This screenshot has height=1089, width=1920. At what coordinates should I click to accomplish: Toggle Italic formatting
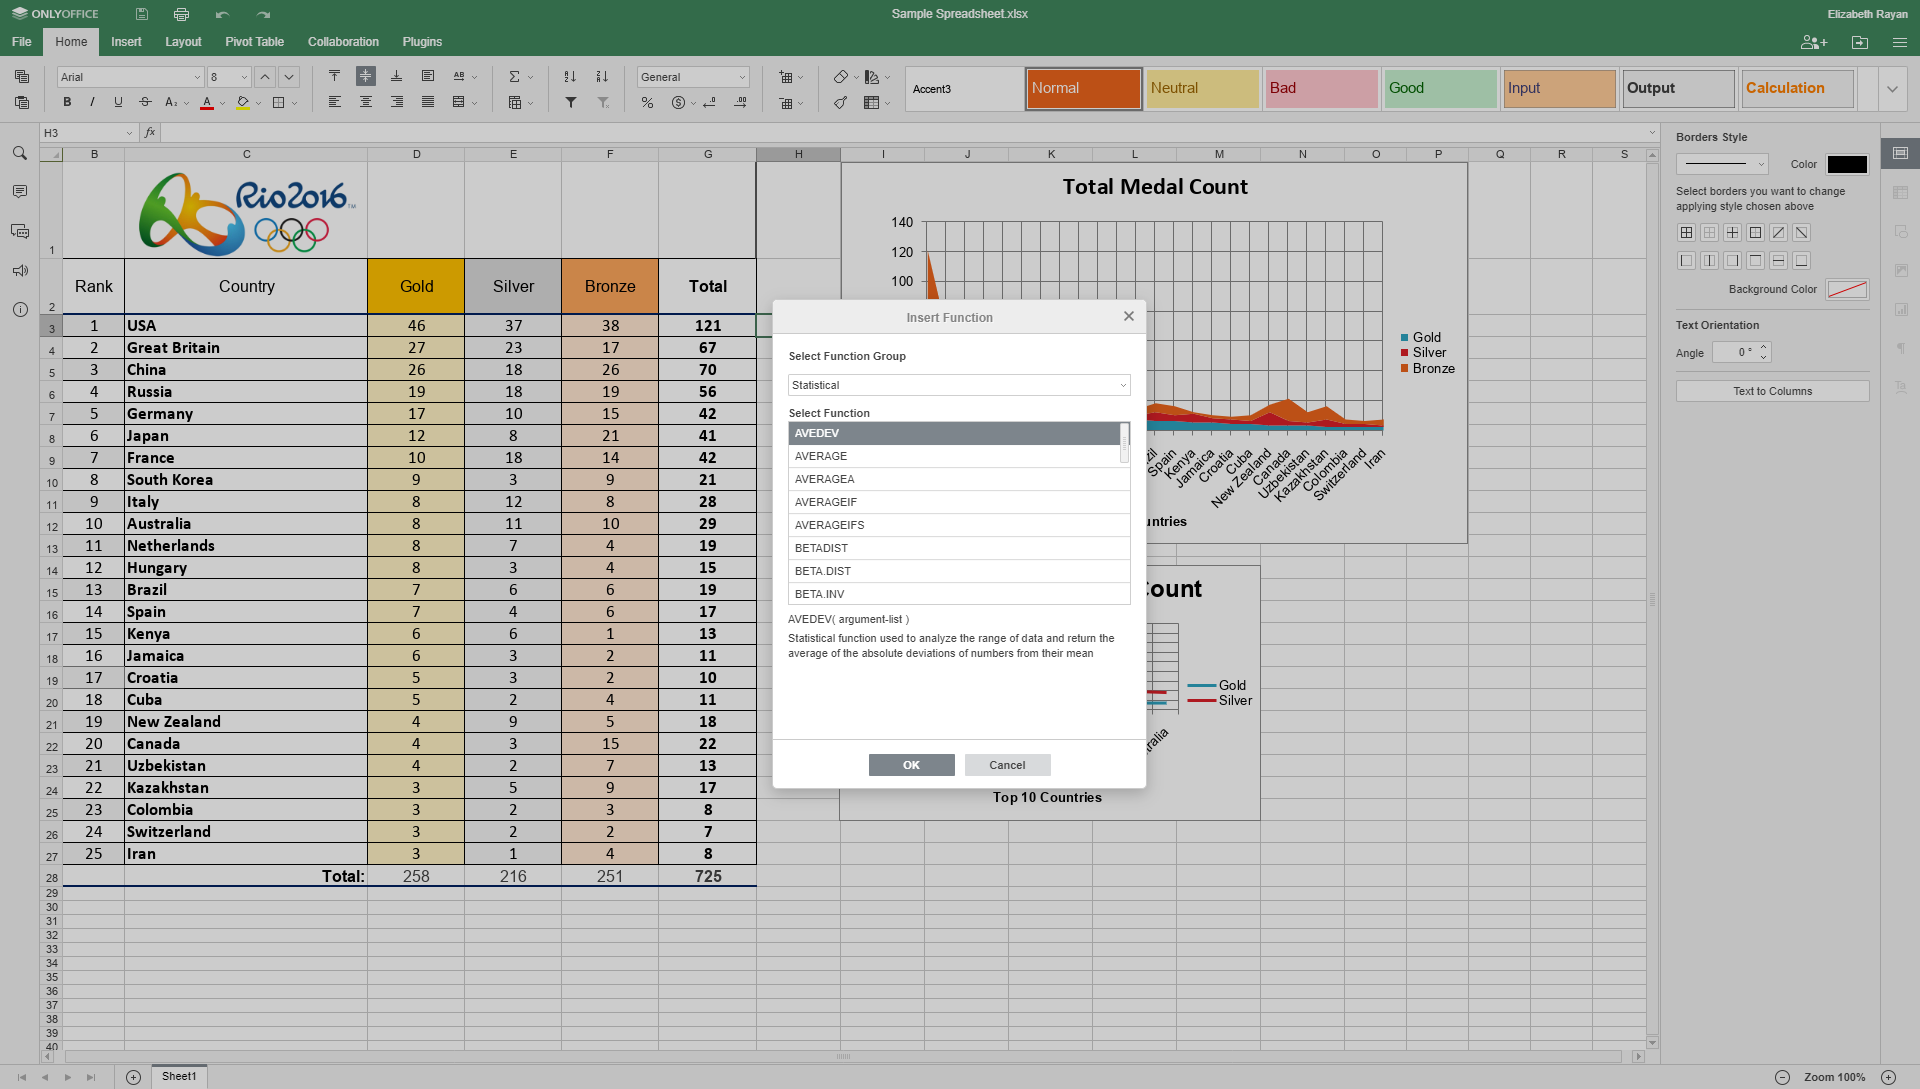(x=92, y=102)
